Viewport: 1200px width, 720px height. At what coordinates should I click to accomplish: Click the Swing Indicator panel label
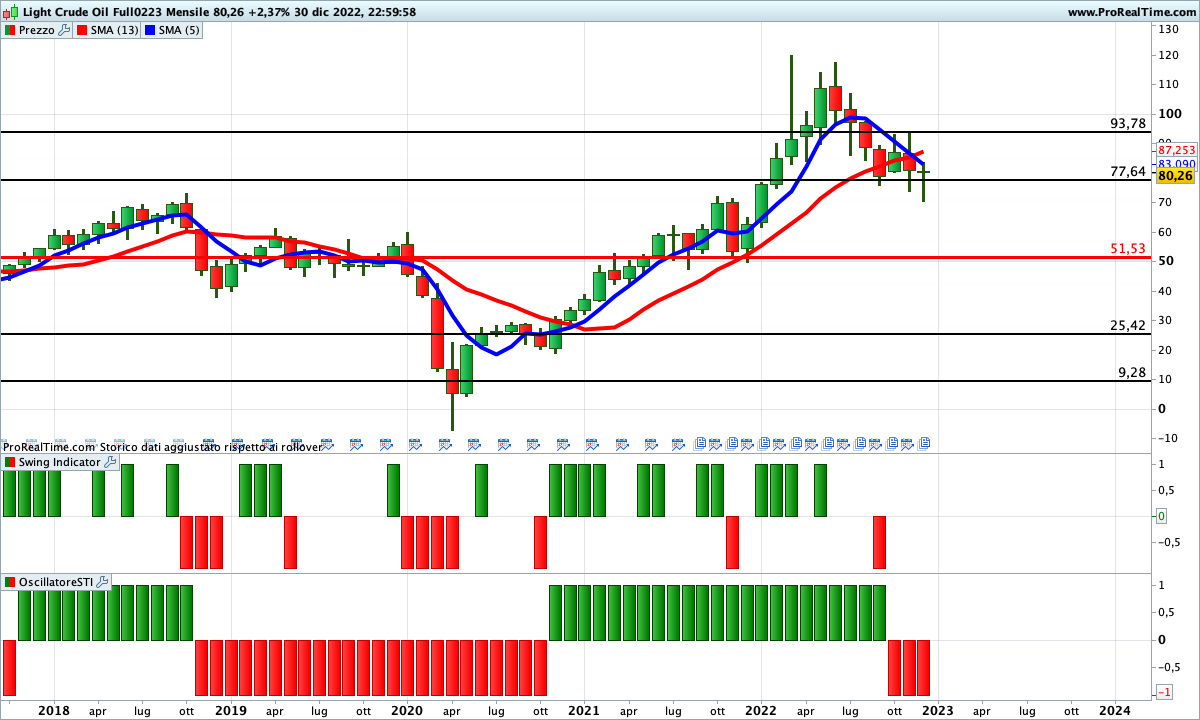[59, 462]
